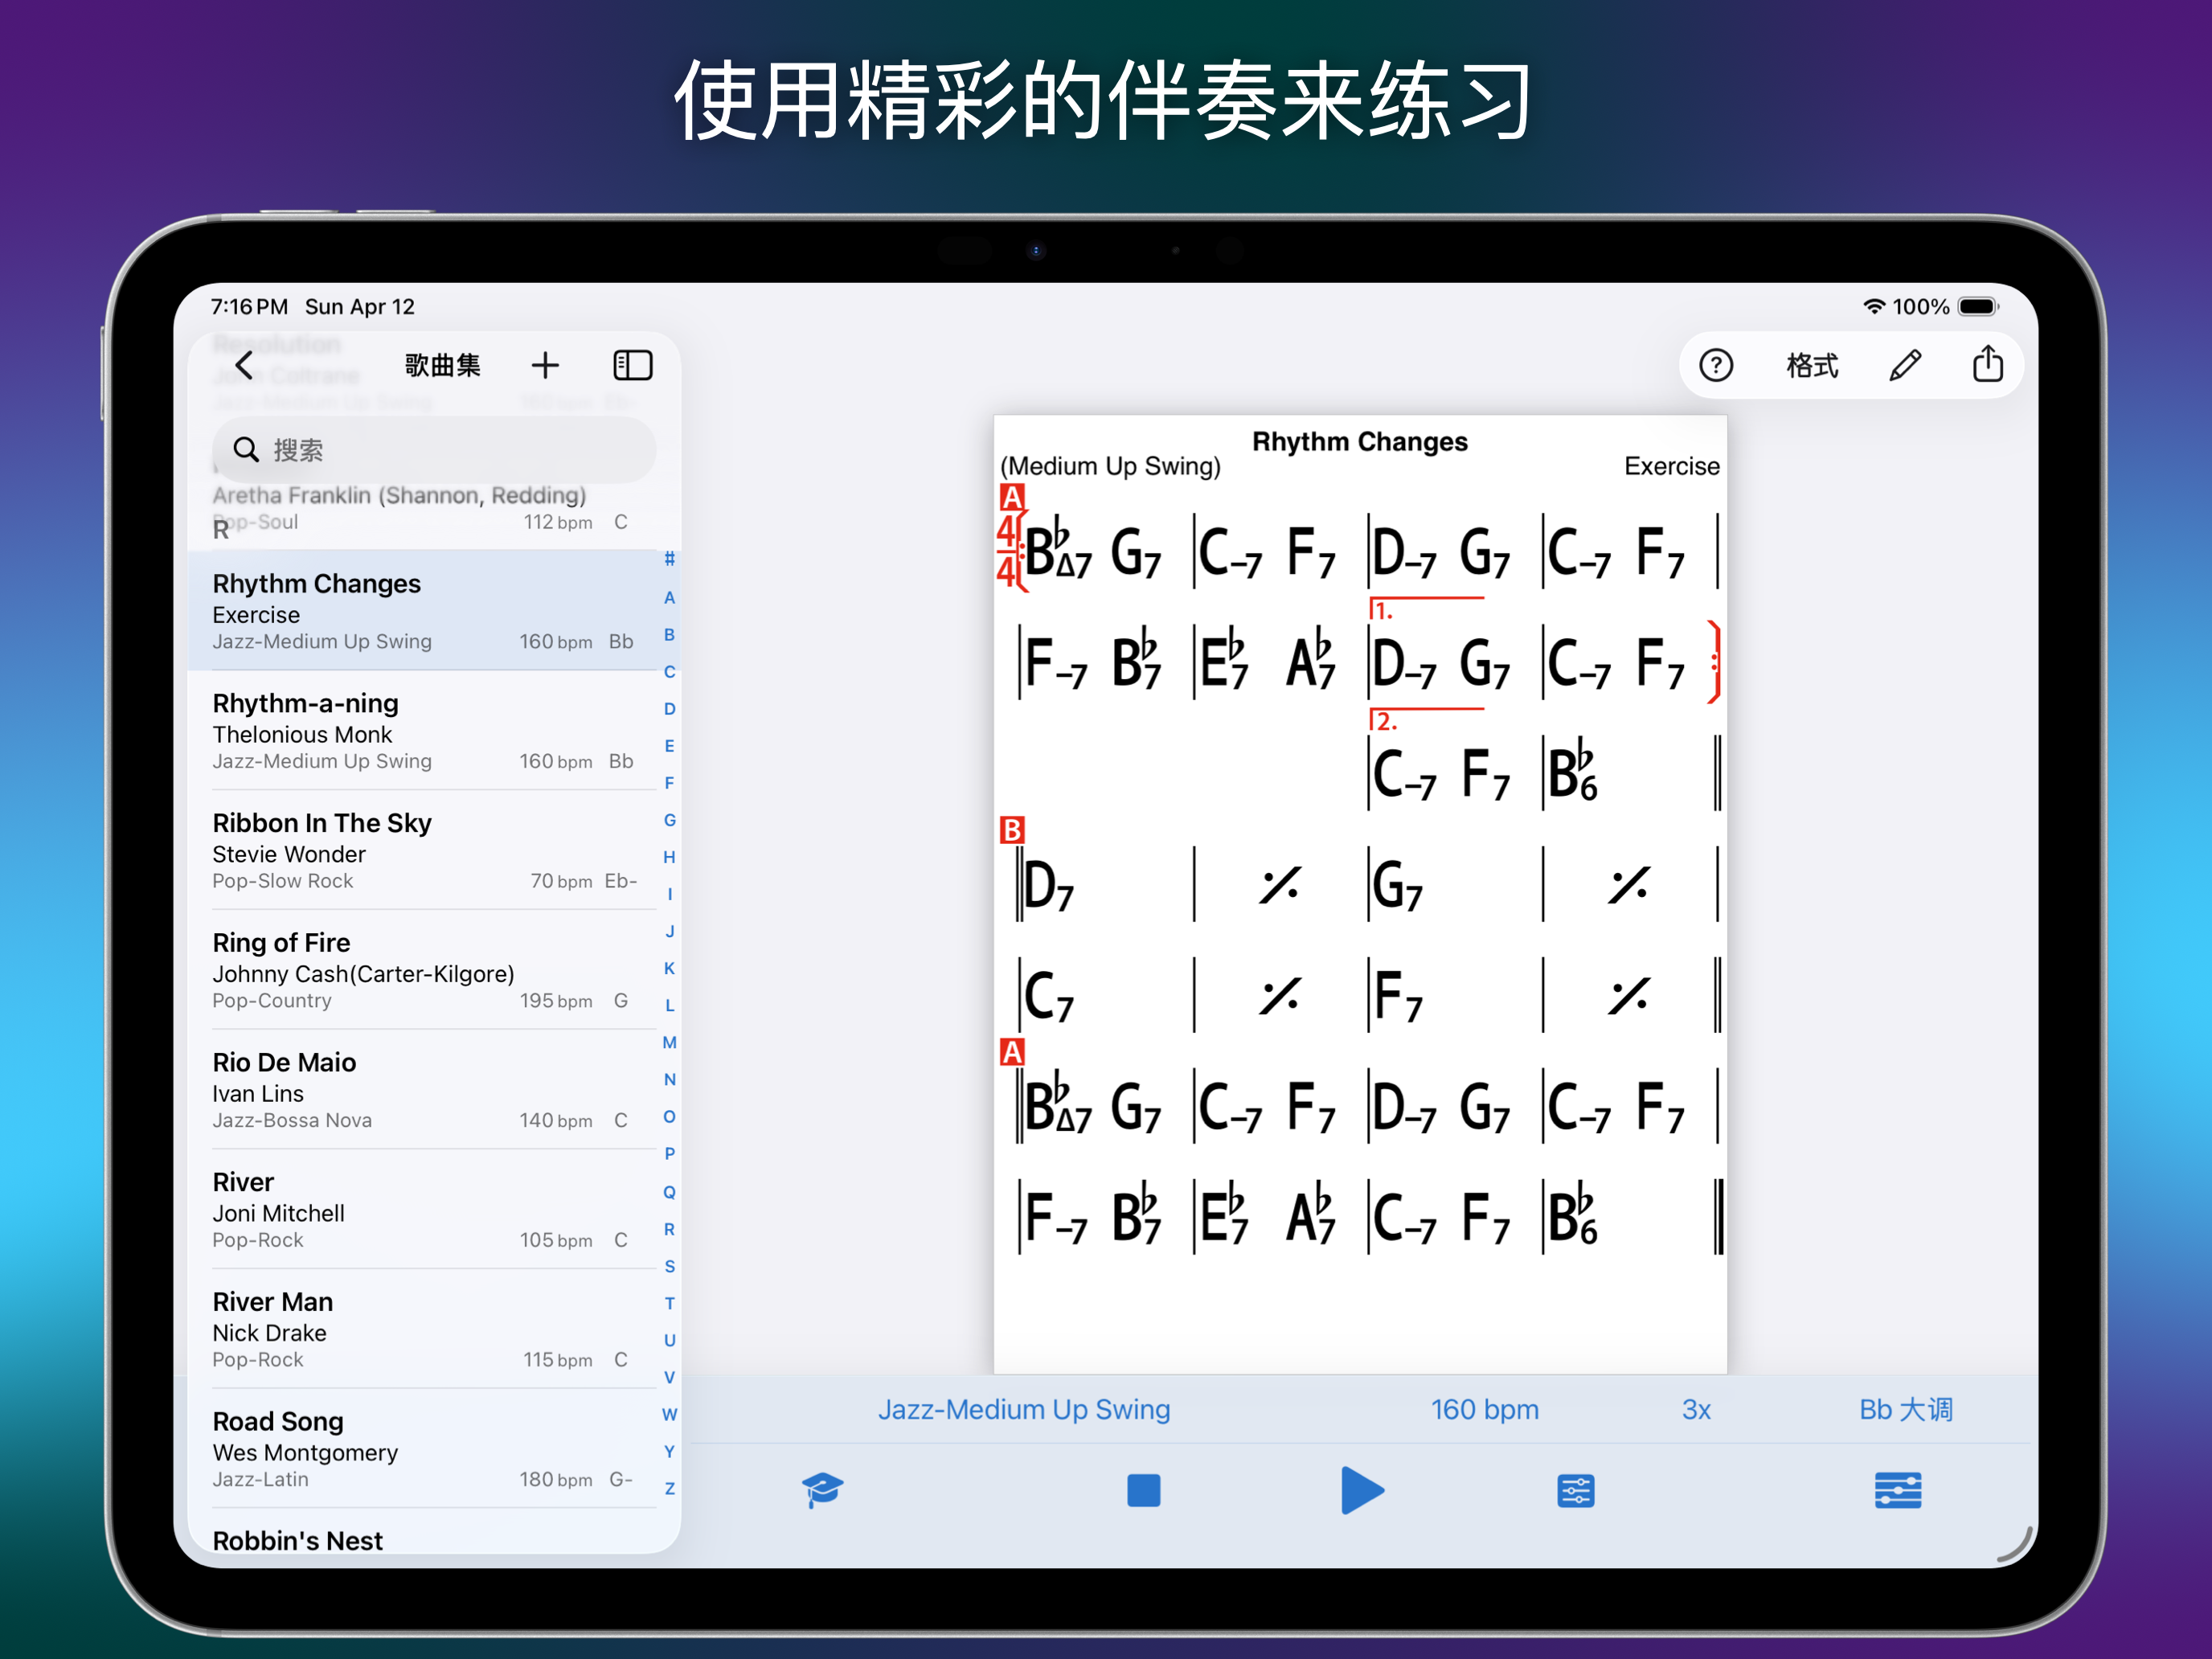Tap the magnifying glass search icon
This screenshot has width=2212, height=1659.
pyautogui.click(x=246, y=450)
